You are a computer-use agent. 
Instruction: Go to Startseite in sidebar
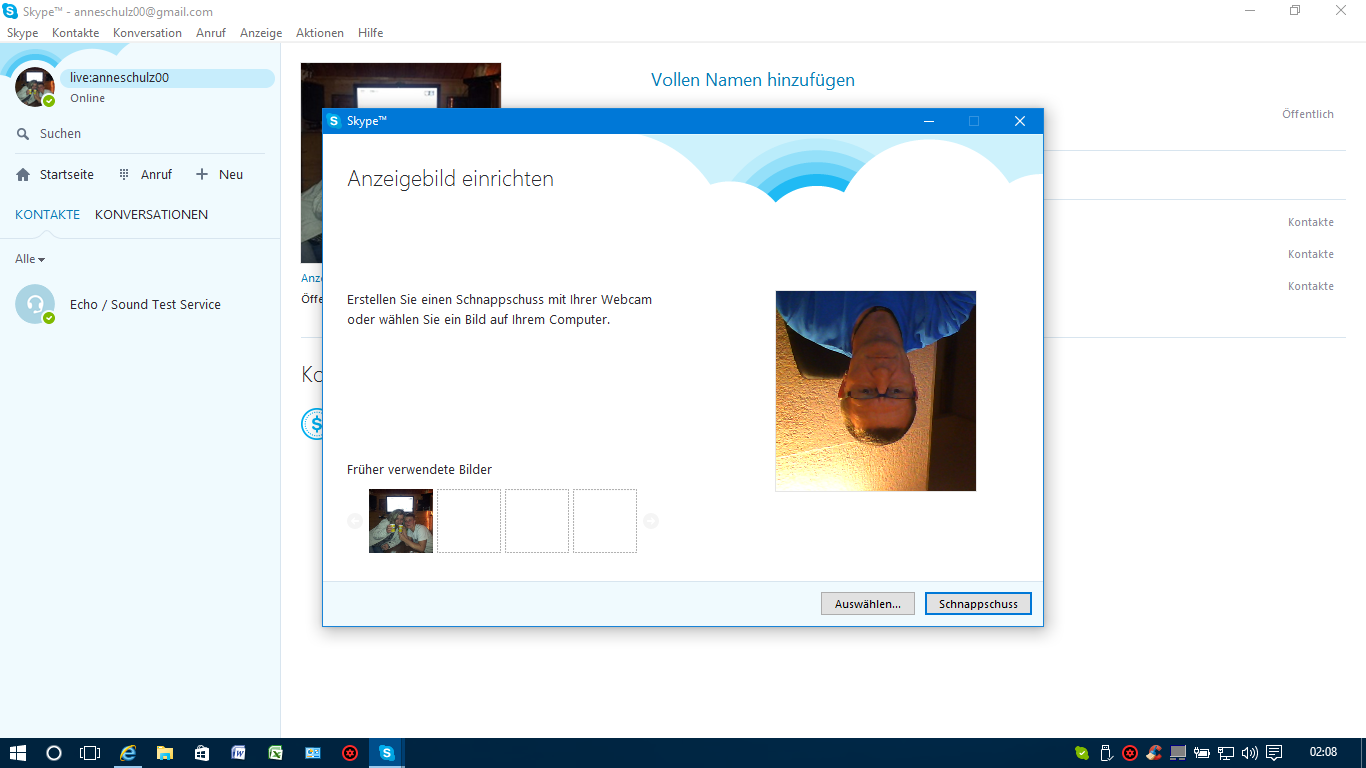pos(55,174)
